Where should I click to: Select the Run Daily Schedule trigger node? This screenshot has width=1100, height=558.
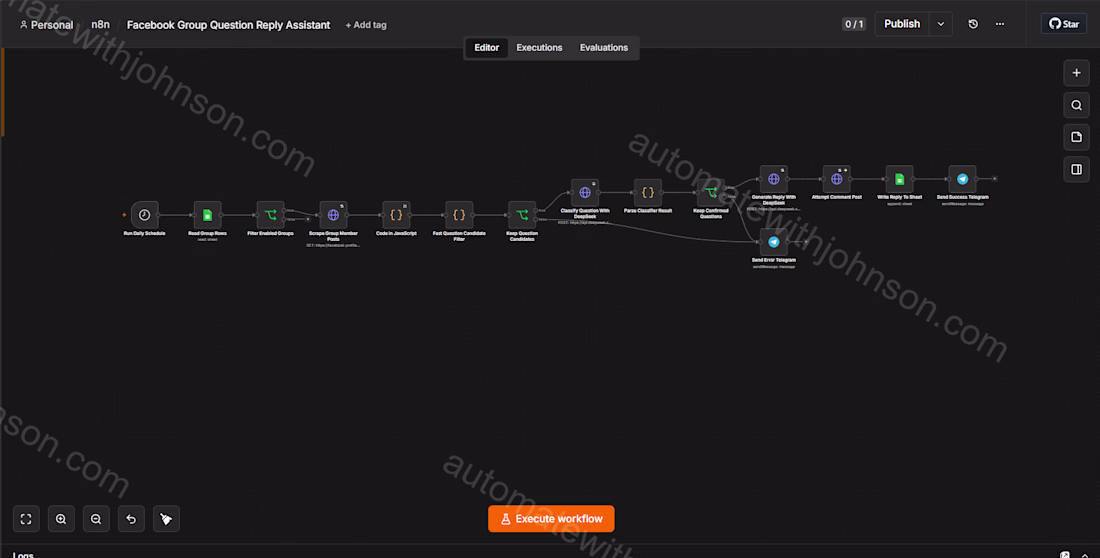(x=145, y=215)
